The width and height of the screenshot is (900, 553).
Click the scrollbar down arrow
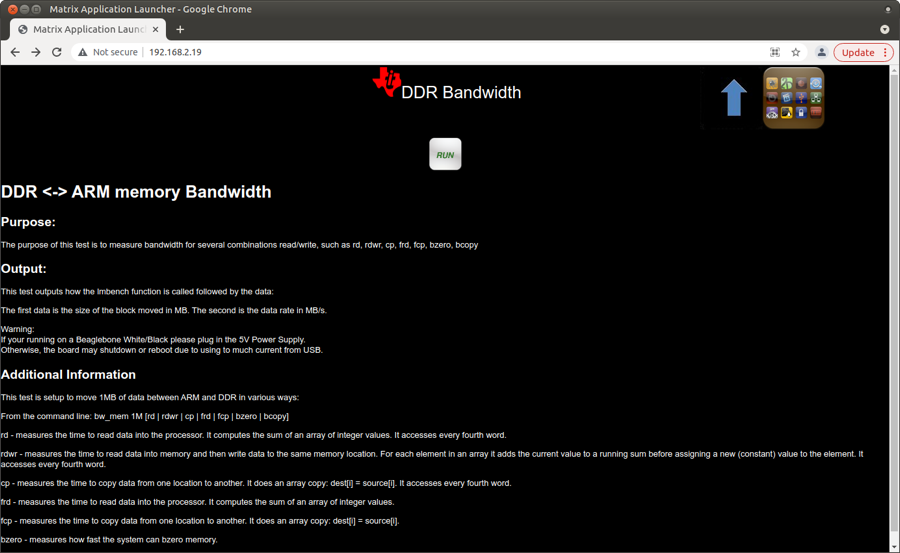(894, 546)
